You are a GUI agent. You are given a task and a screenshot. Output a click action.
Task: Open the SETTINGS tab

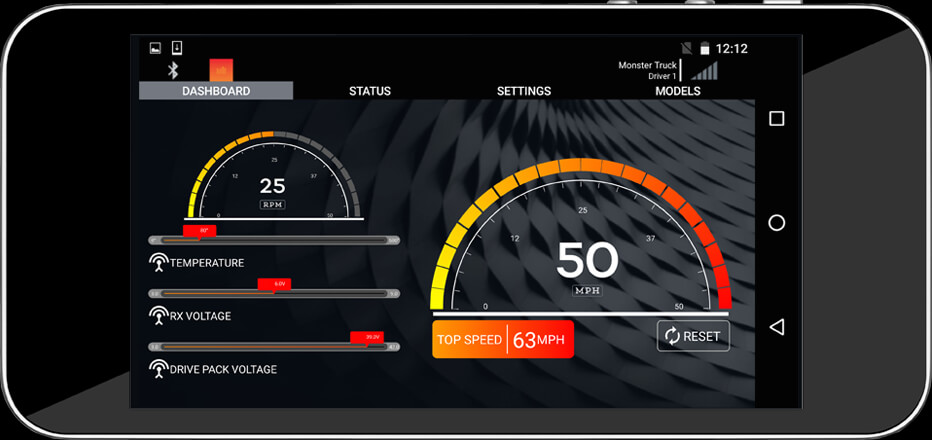(x=524, y=91)
